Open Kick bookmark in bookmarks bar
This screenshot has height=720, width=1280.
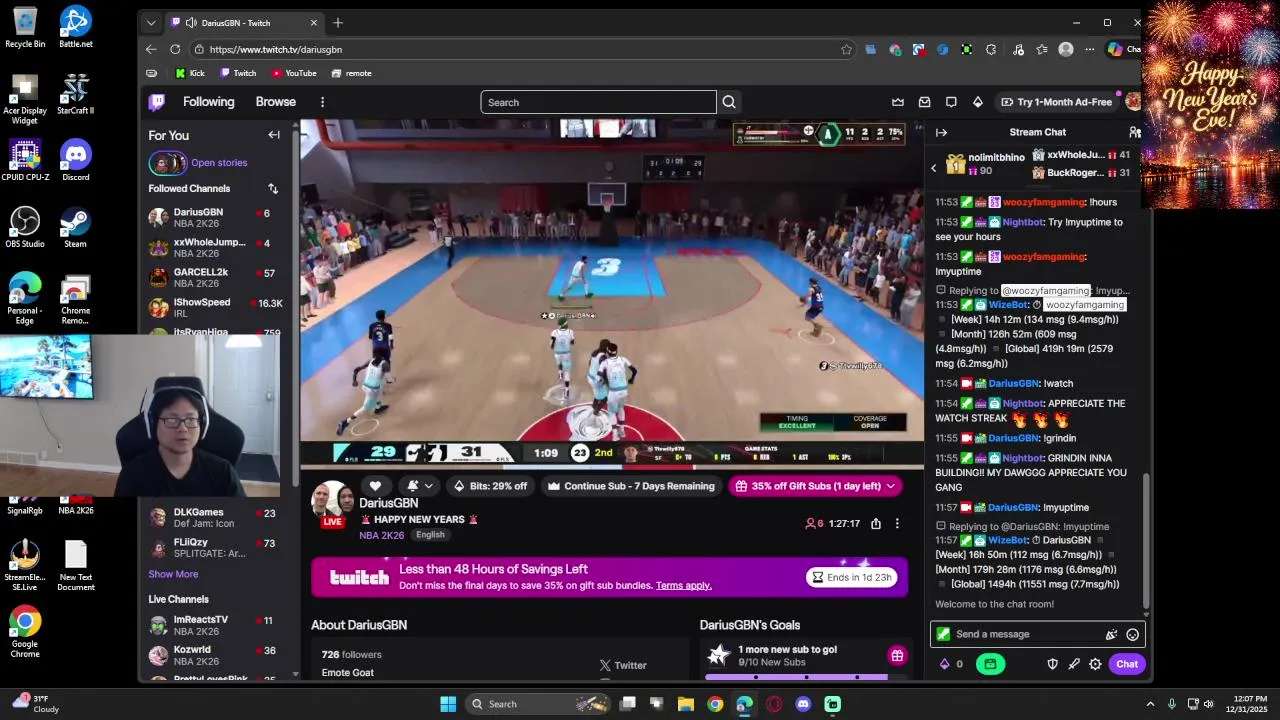click(x=190, y=73)
